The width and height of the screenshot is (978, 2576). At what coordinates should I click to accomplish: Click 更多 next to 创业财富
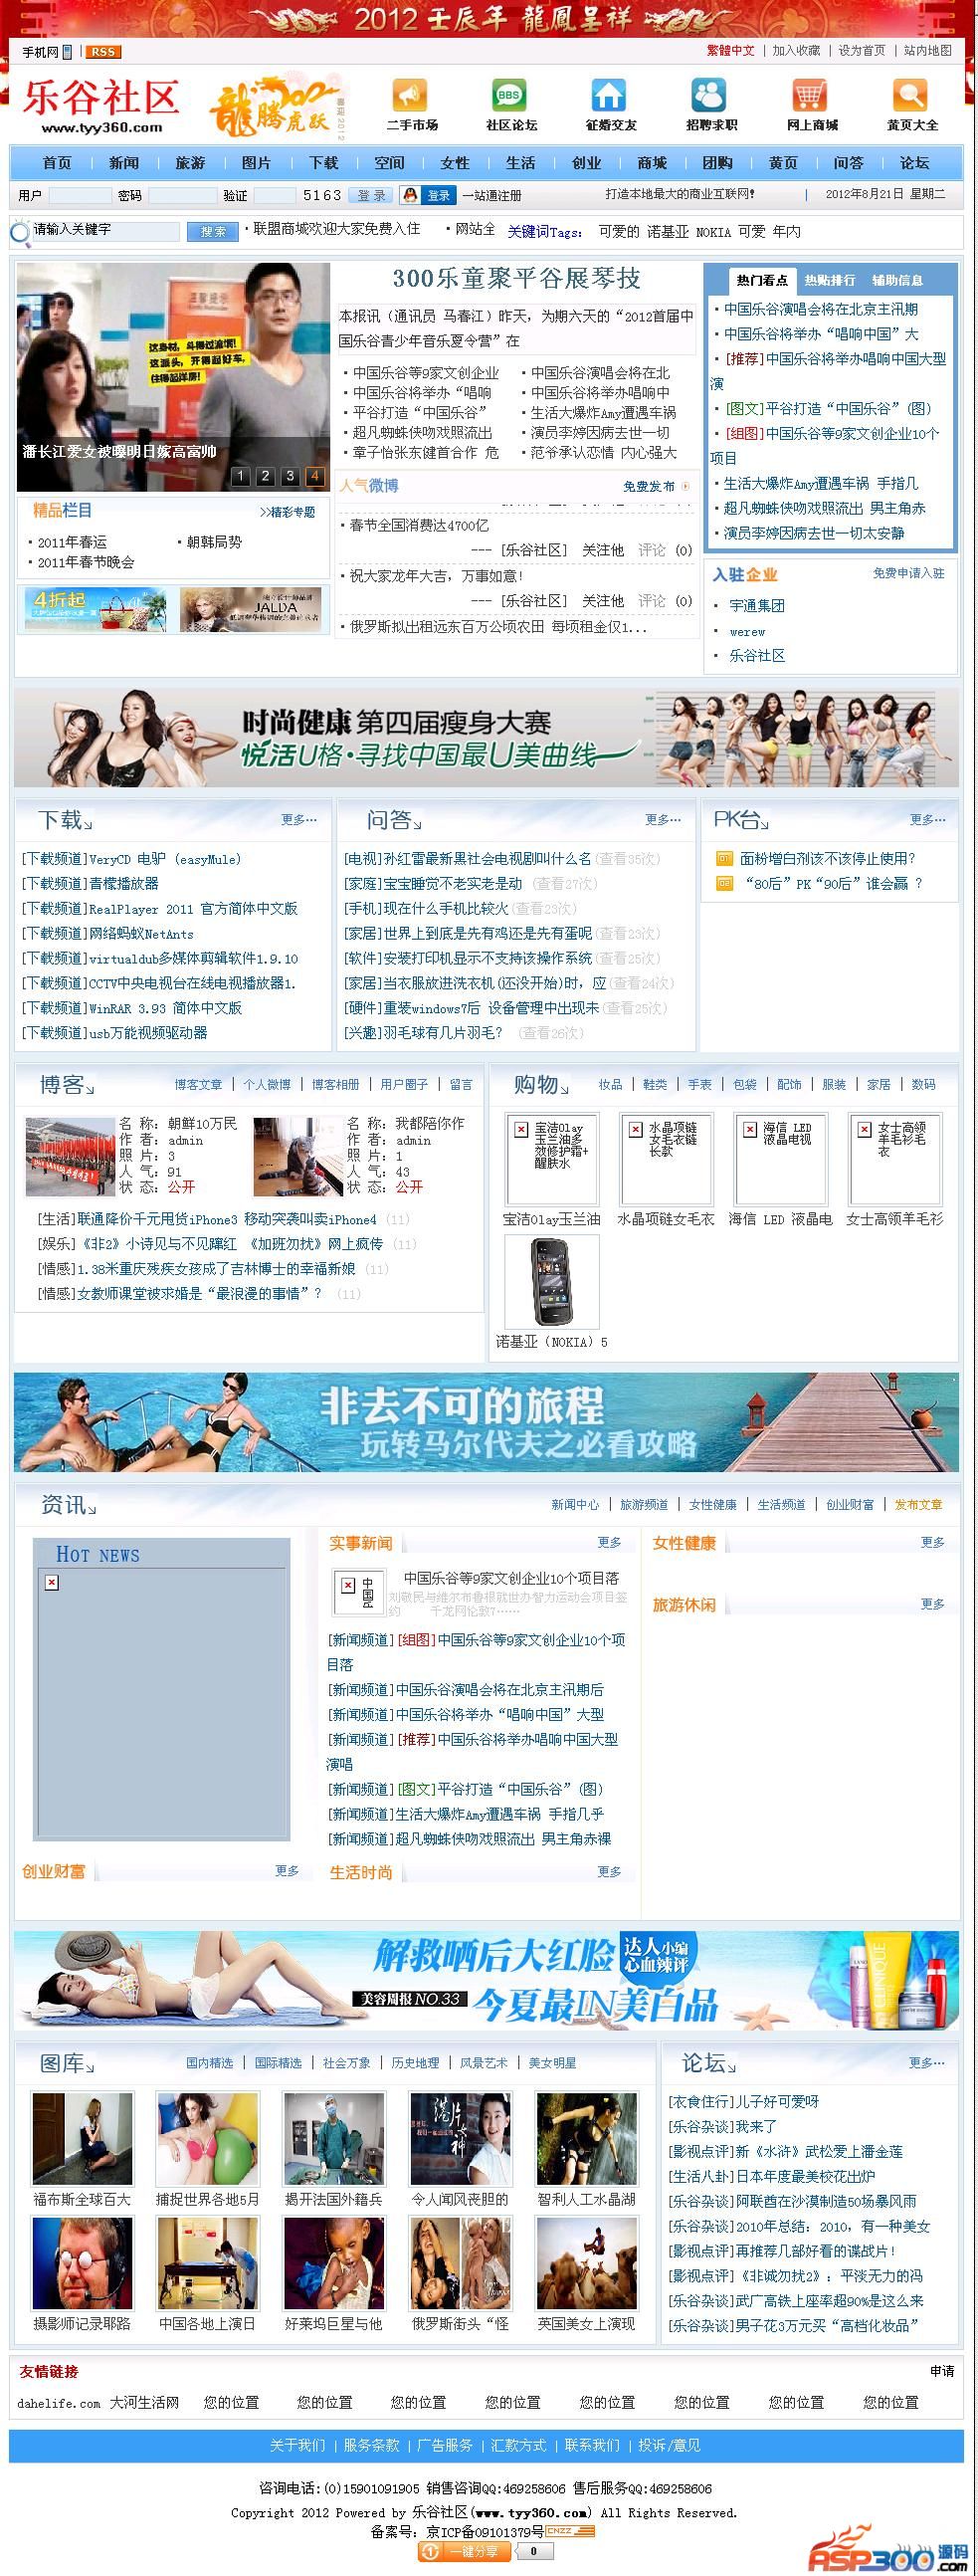click(287, 1870)
